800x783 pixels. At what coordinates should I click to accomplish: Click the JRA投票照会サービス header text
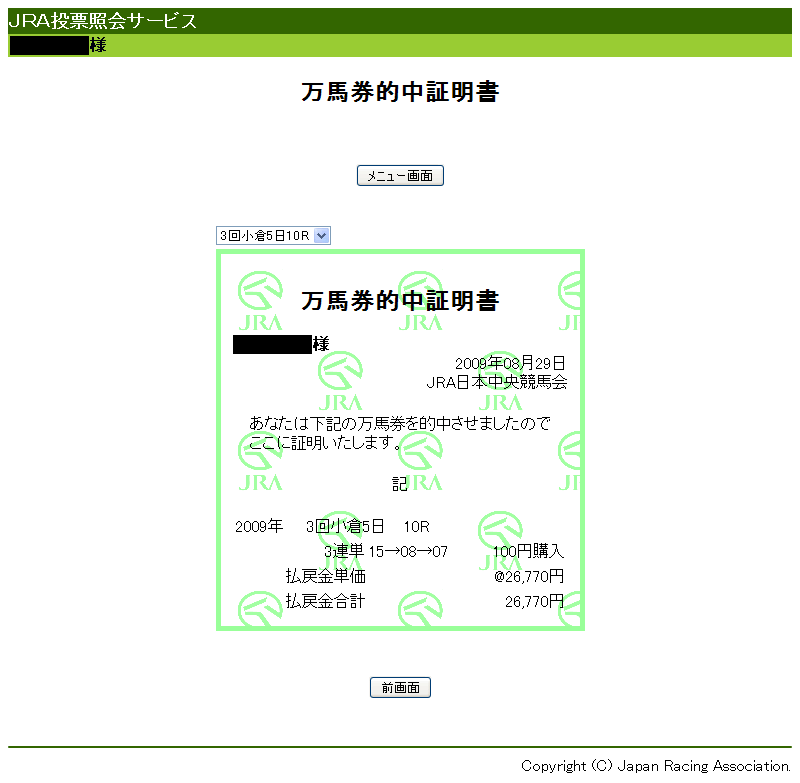coord(103,21)
